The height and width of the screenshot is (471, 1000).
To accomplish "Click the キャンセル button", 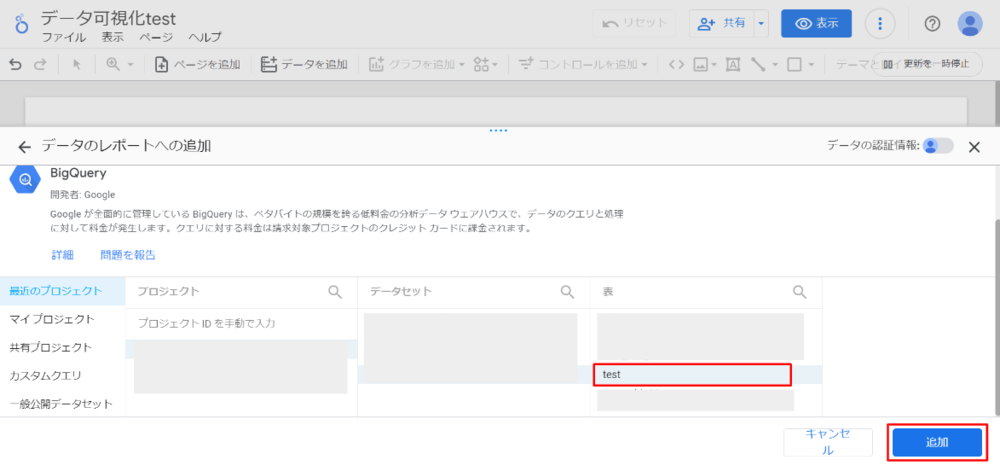I will point(827,442).
